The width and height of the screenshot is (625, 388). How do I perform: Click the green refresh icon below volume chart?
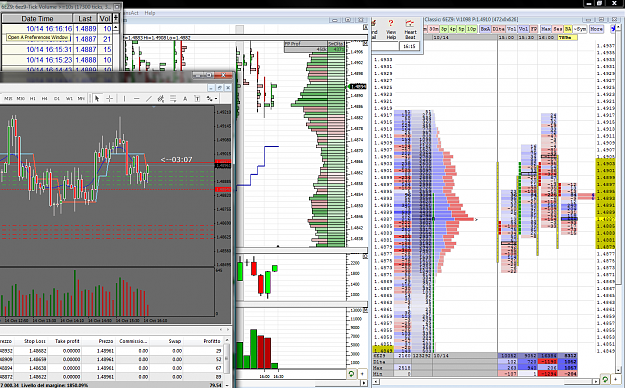(351, 374)
